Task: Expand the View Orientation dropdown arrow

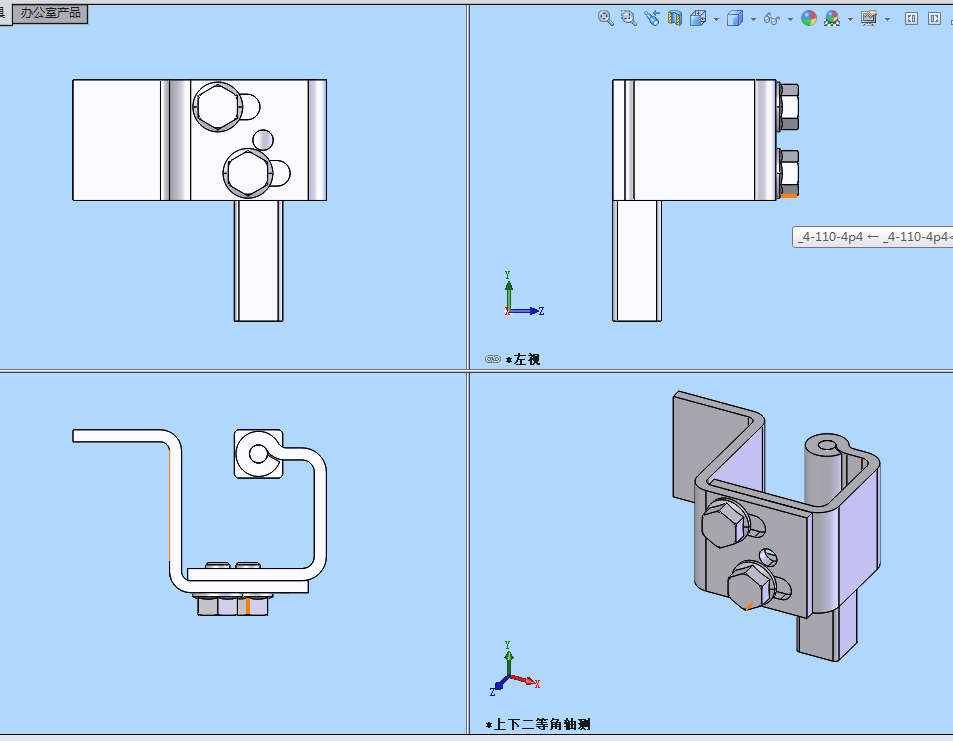Action: coord(717,18)
